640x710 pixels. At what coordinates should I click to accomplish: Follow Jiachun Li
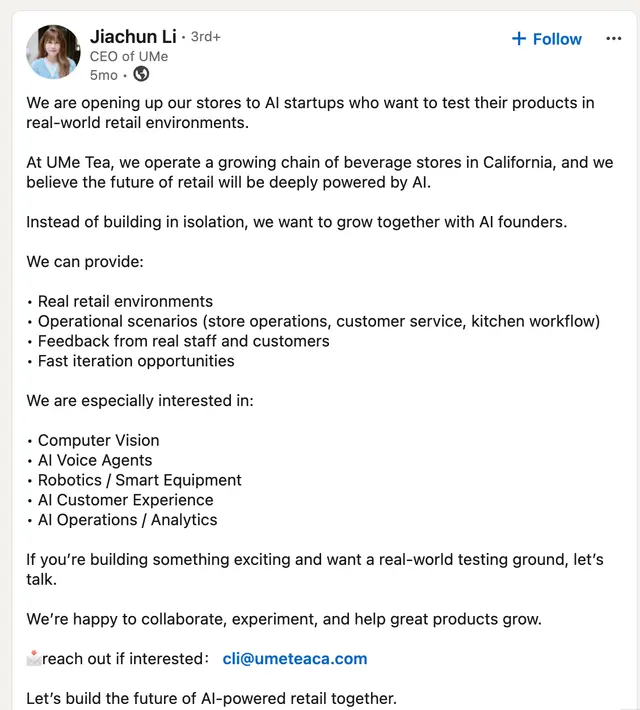pos(547,39)
